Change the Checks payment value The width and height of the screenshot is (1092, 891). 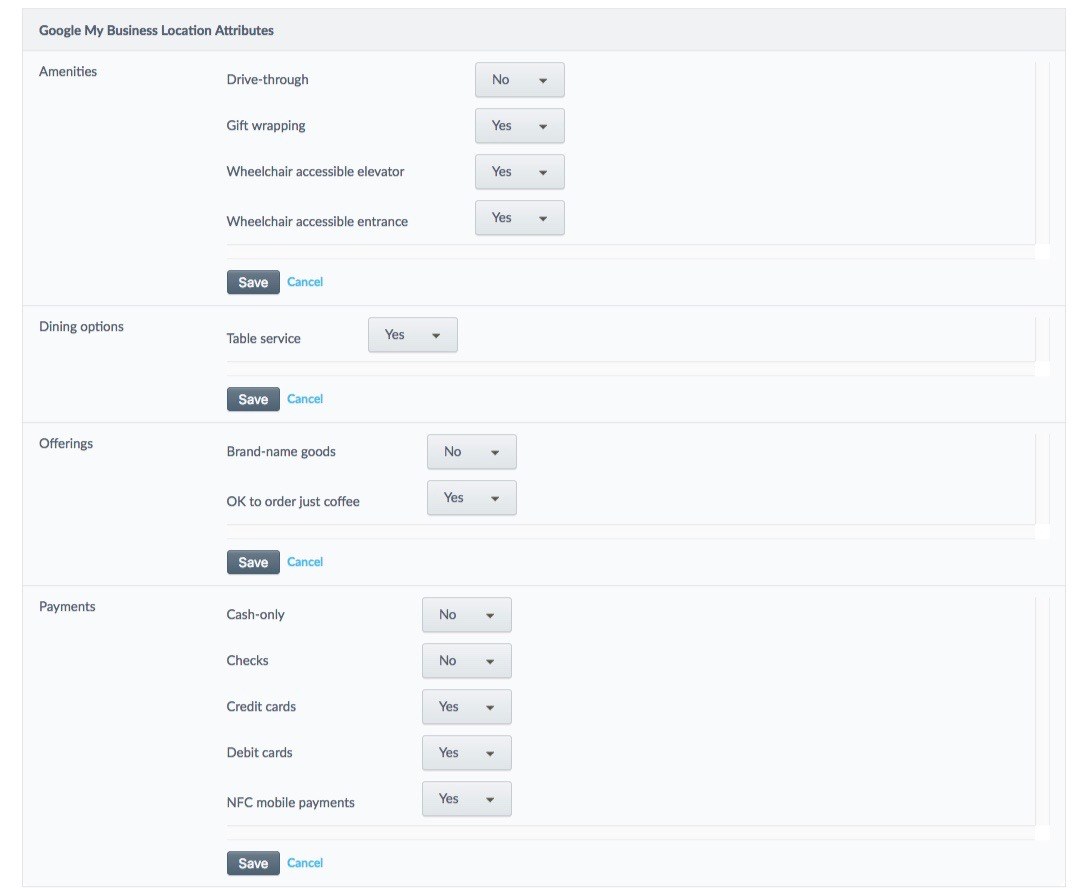pyautogui.click(x=466, y=661)
